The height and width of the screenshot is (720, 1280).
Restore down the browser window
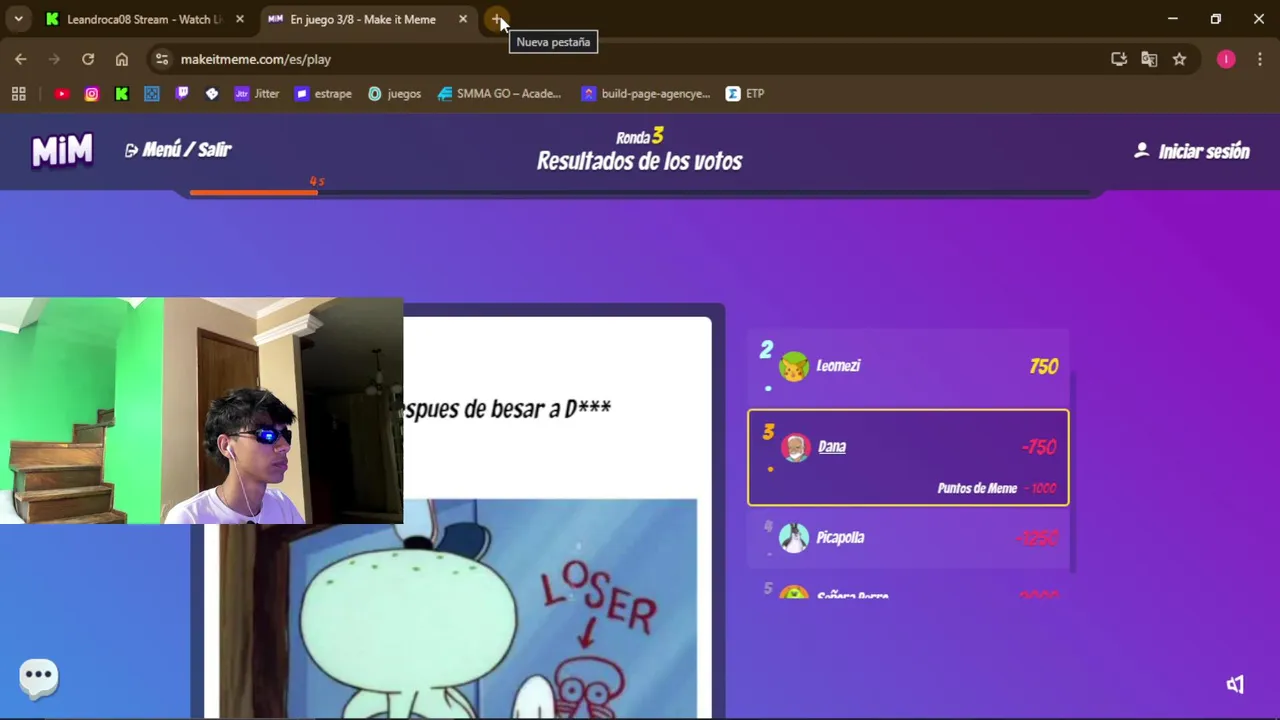(1216, 19)
